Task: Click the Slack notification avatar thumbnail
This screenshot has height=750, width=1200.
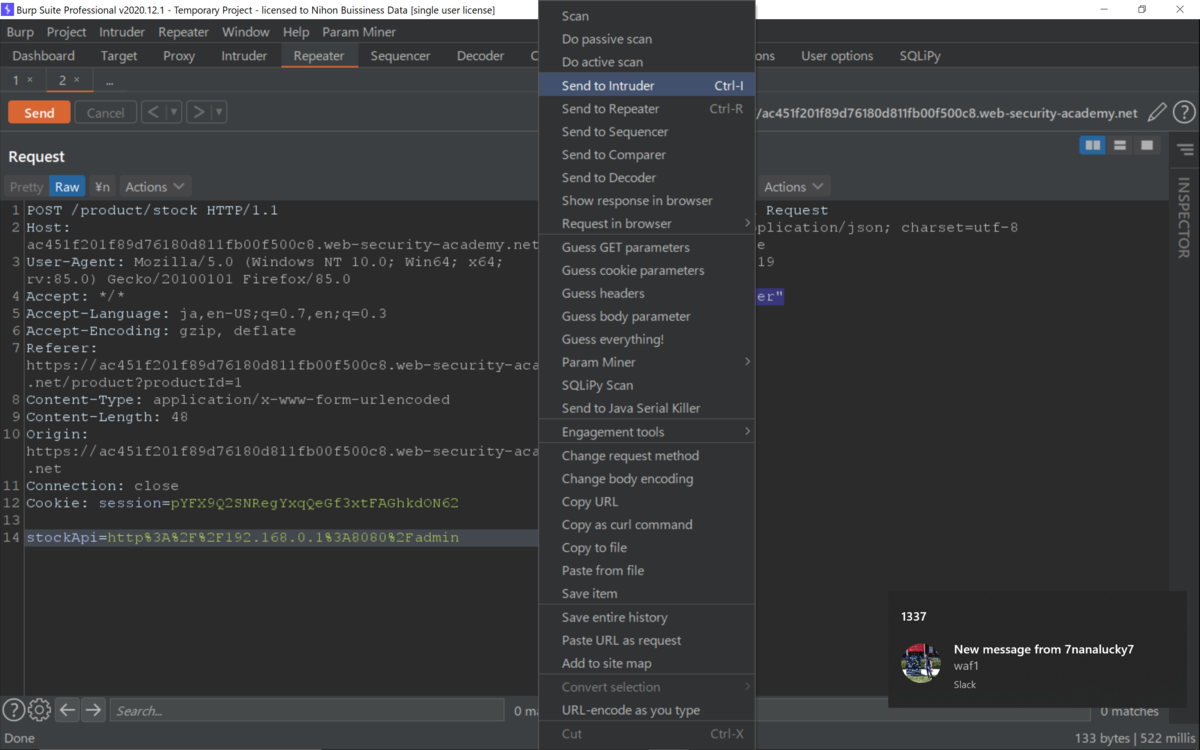Action: point(921,663)
